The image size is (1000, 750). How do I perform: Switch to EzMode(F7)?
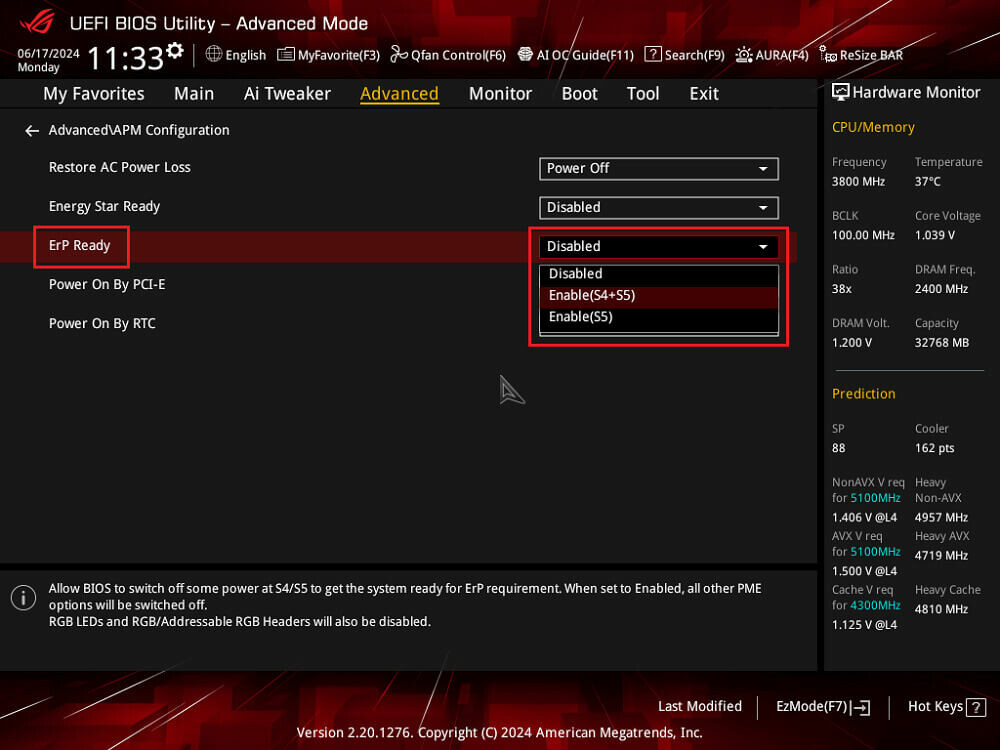(823, 707)
